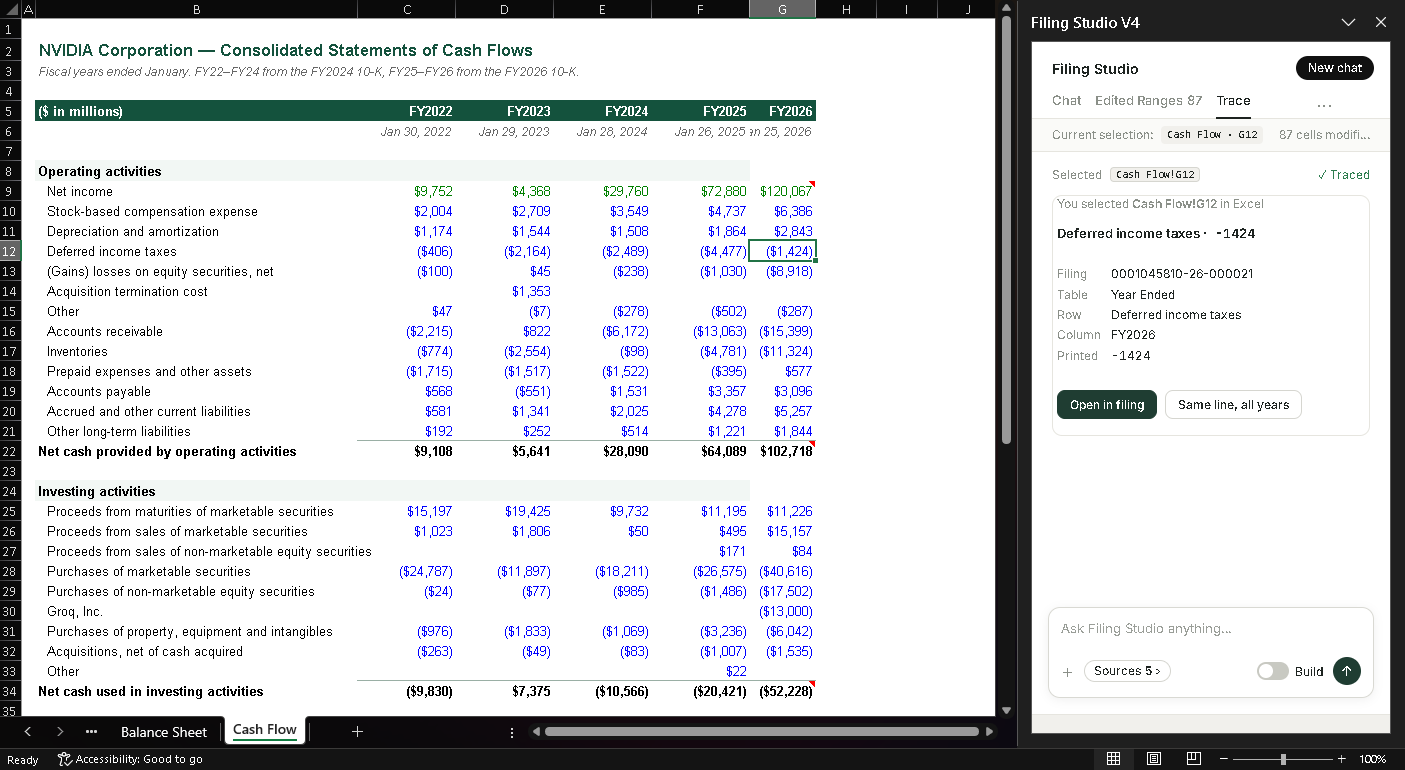Click the plus attach icon in chat box
1405x770 pixels.
coord(1067,672)
